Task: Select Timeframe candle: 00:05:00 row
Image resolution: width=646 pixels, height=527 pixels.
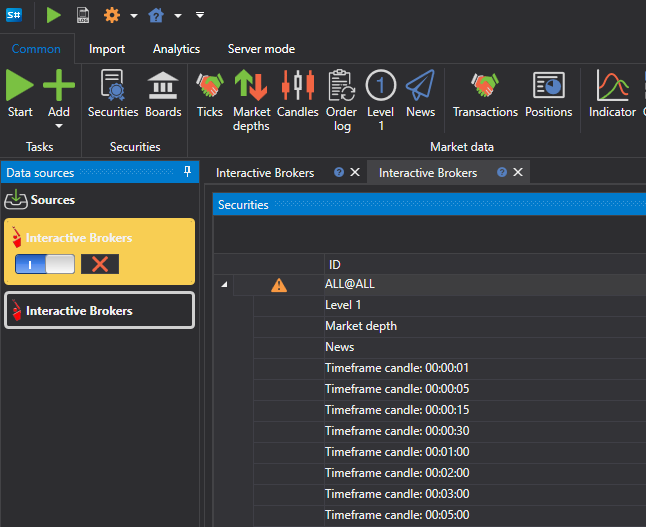Action: pyautogui.click(x=449, y=515)
